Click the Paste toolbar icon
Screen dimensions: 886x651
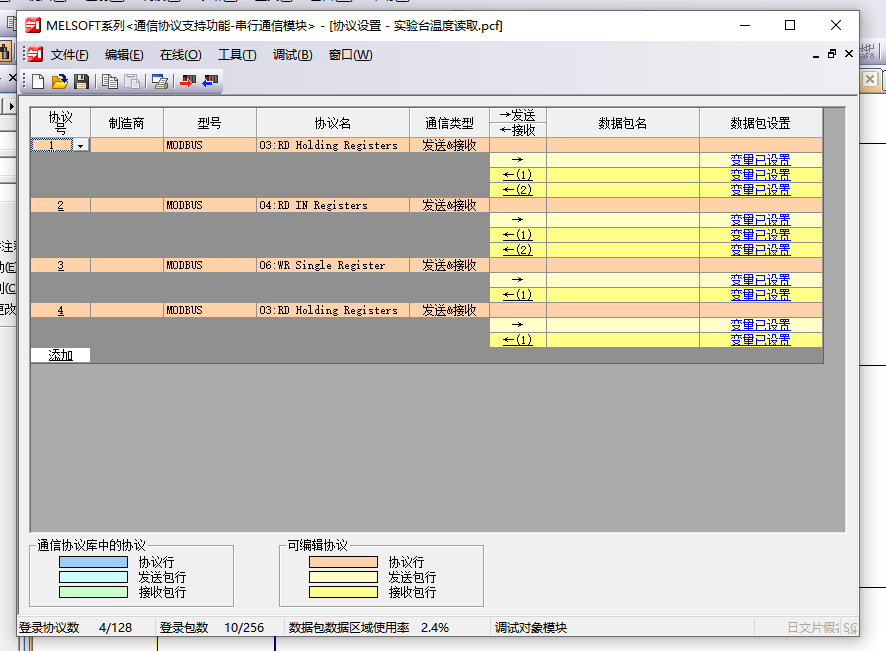point(131,82)
